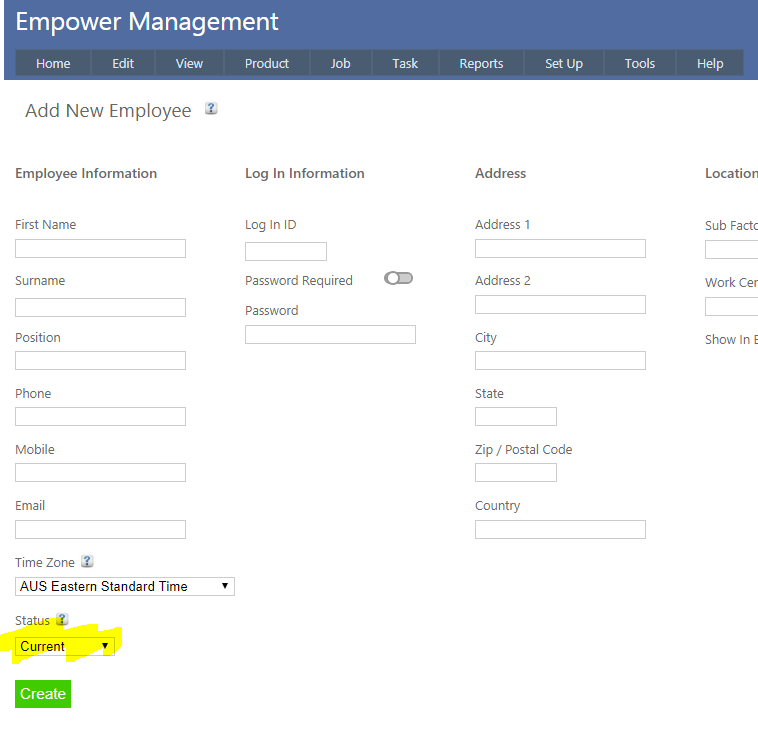Click the Status help icon
The image size is (758, 737).
click(x=62, y=620)
